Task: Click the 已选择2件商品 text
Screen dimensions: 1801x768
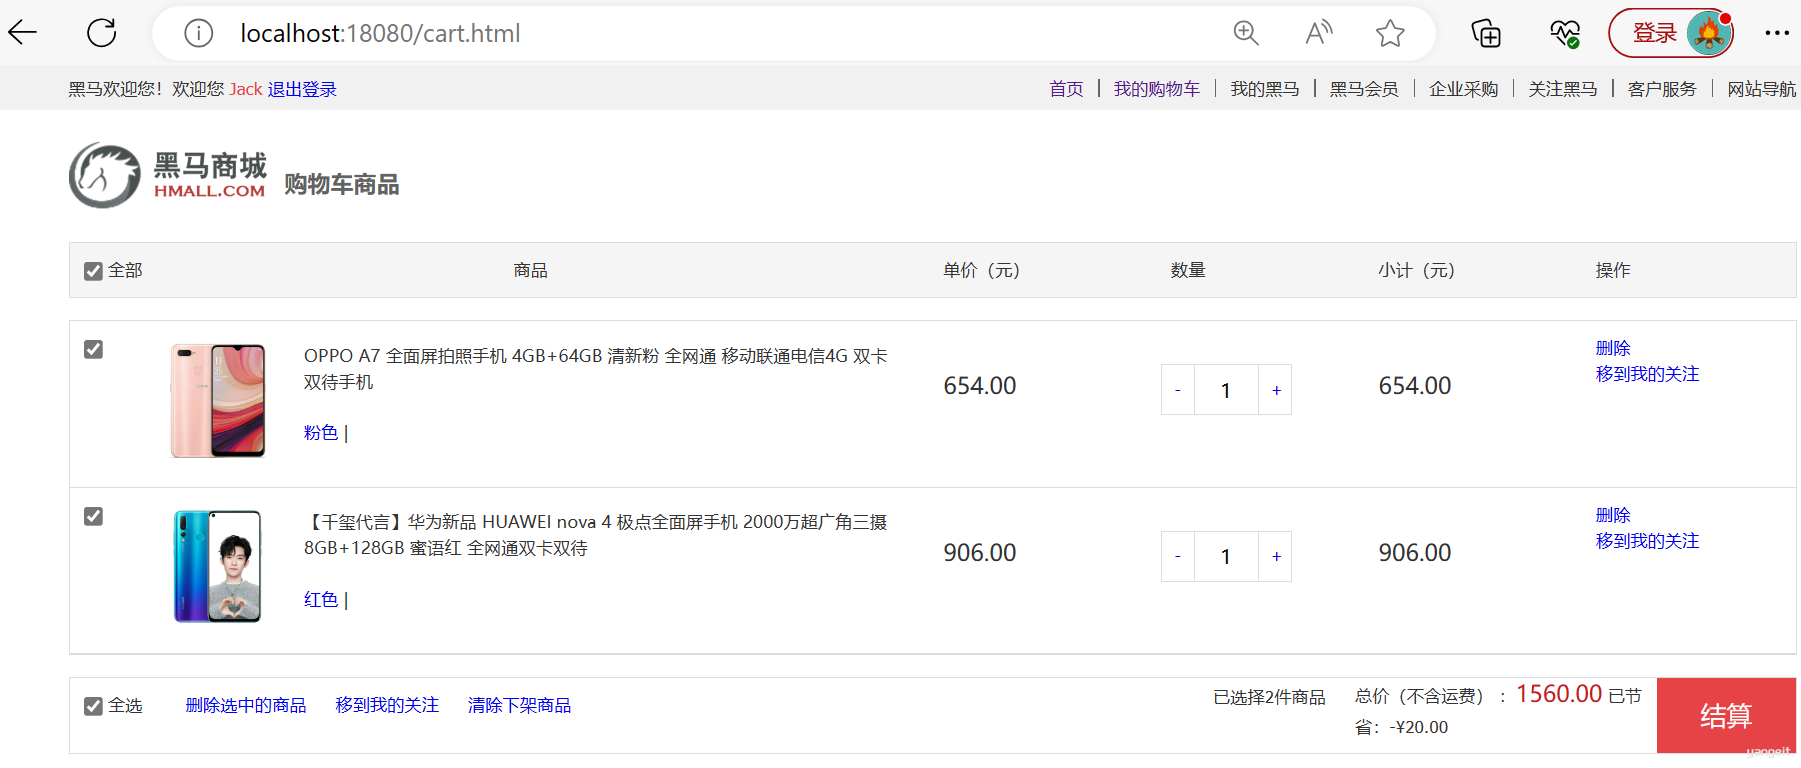Action: point(1269,697)
